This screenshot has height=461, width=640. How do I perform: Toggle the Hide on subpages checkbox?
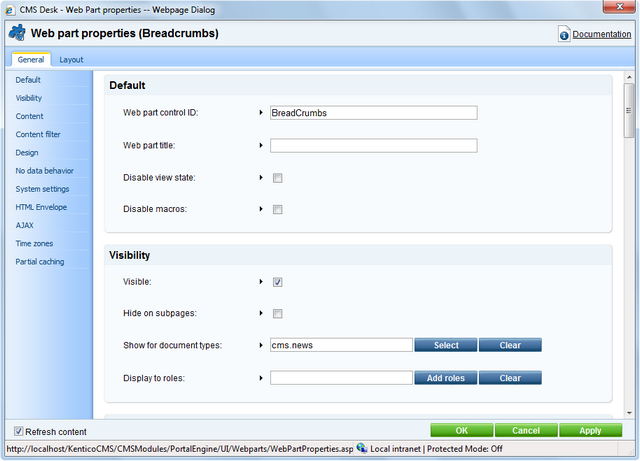click(278, 314)
